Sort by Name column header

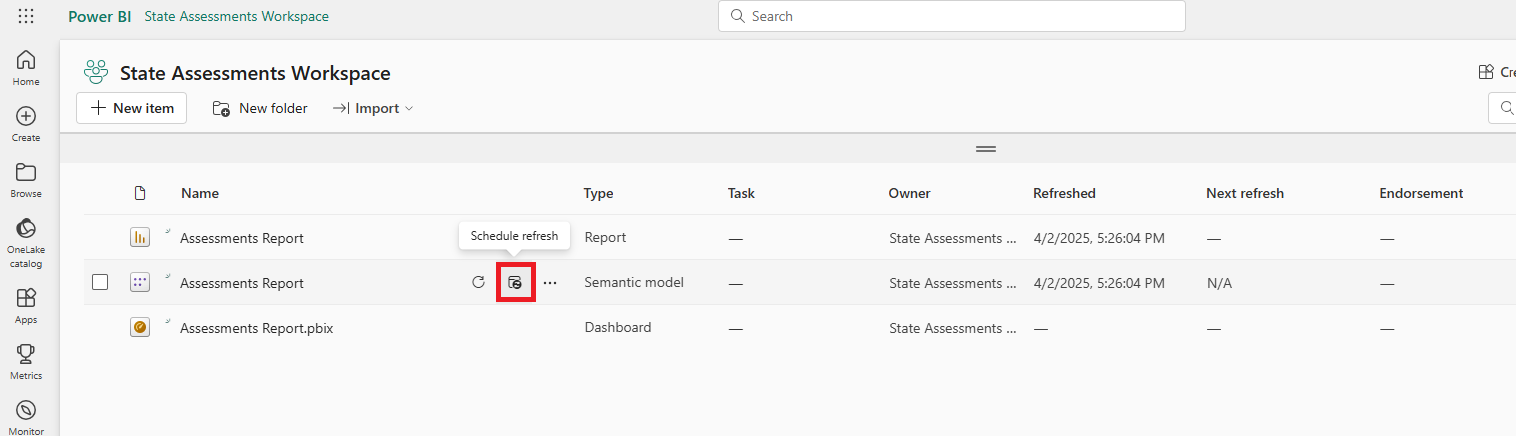tap(199, 193)
